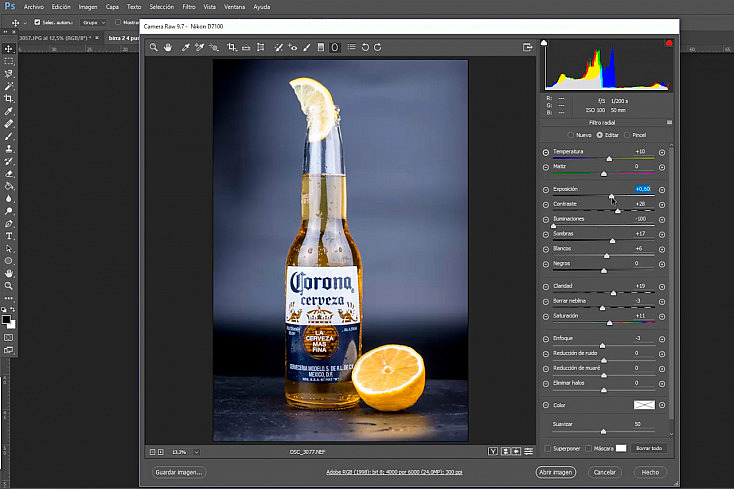Select the Zoom tool in Camera Raw toolbar
The image size is (734, 489).
[x=154, y=47]
